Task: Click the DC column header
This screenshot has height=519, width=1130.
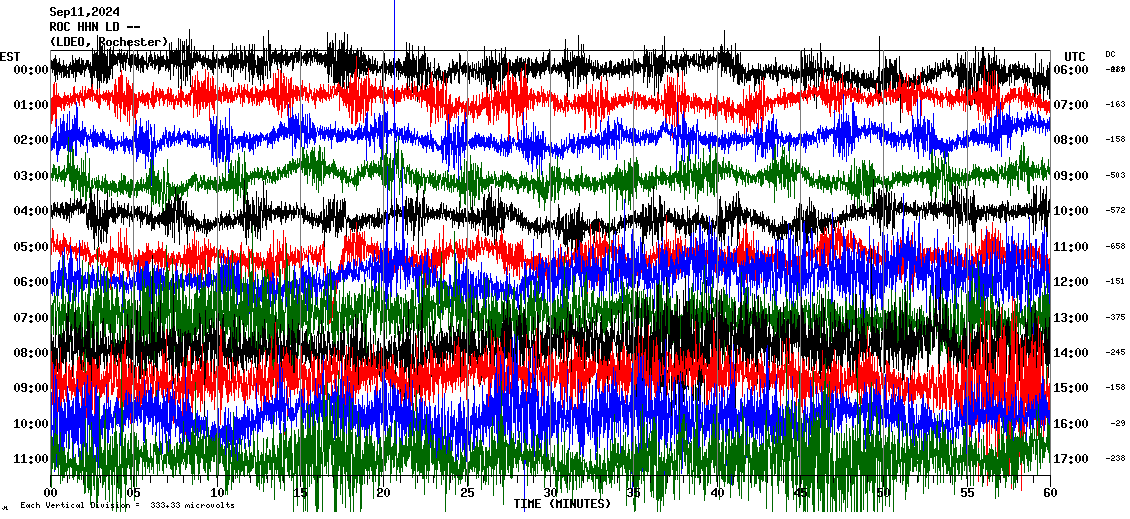Action: (1110, 54)
